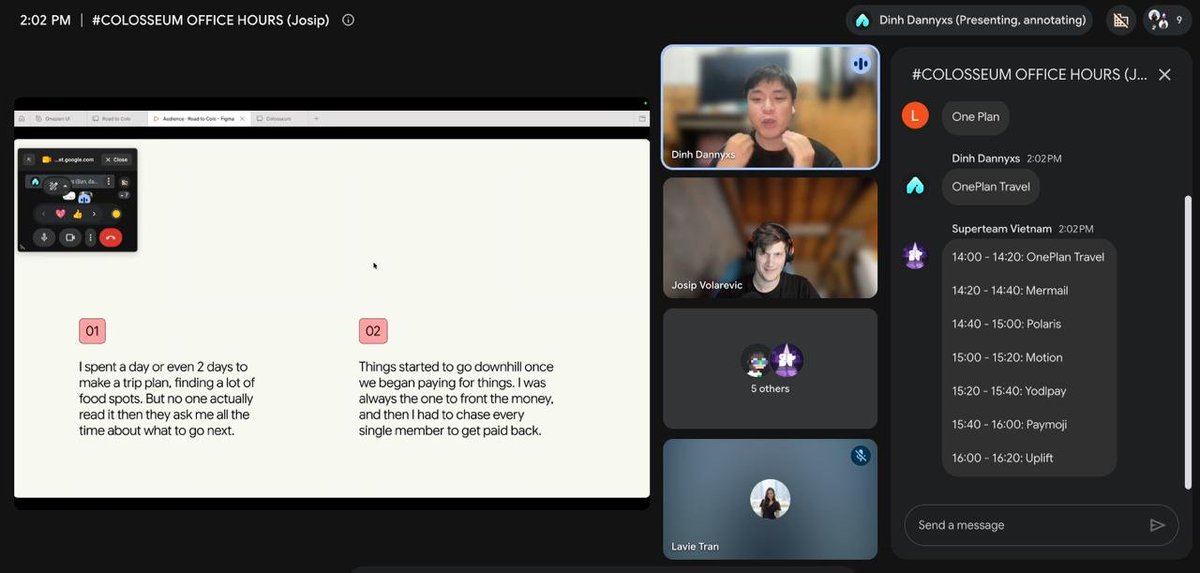Click the '02' label on the slide
1200x573 pixels.
373,331
